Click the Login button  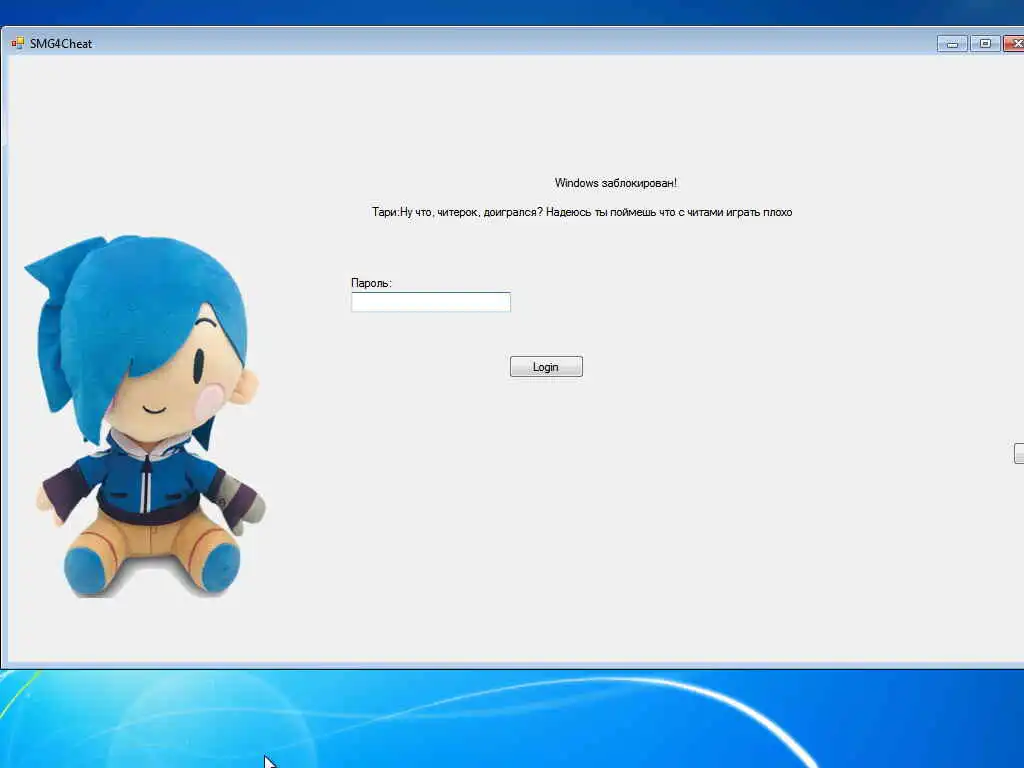point(546,366)
